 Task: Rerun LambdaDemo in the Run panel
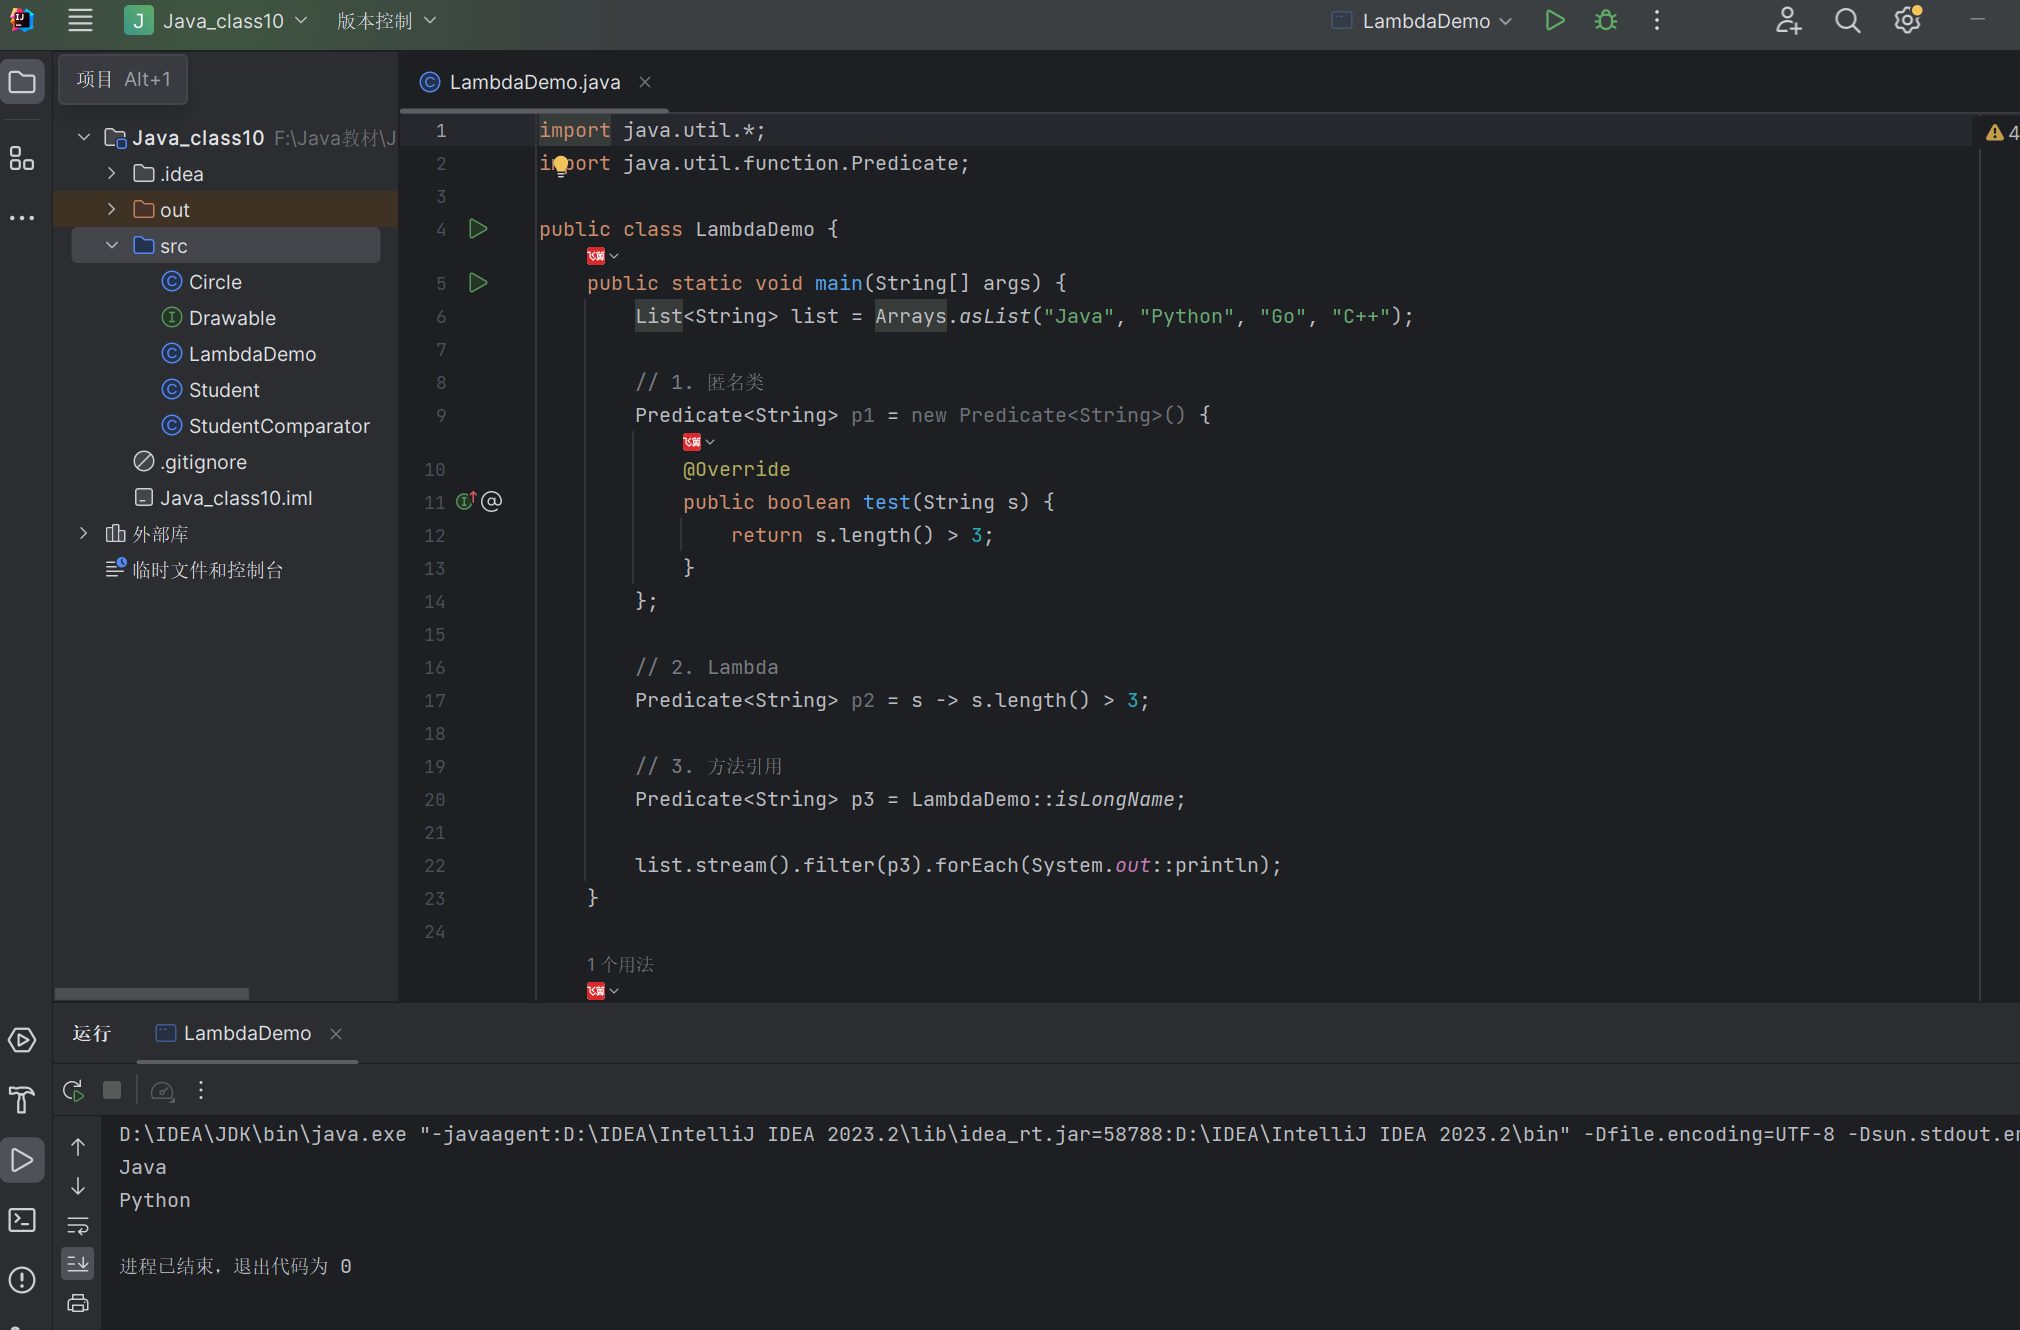[73, 1090]
